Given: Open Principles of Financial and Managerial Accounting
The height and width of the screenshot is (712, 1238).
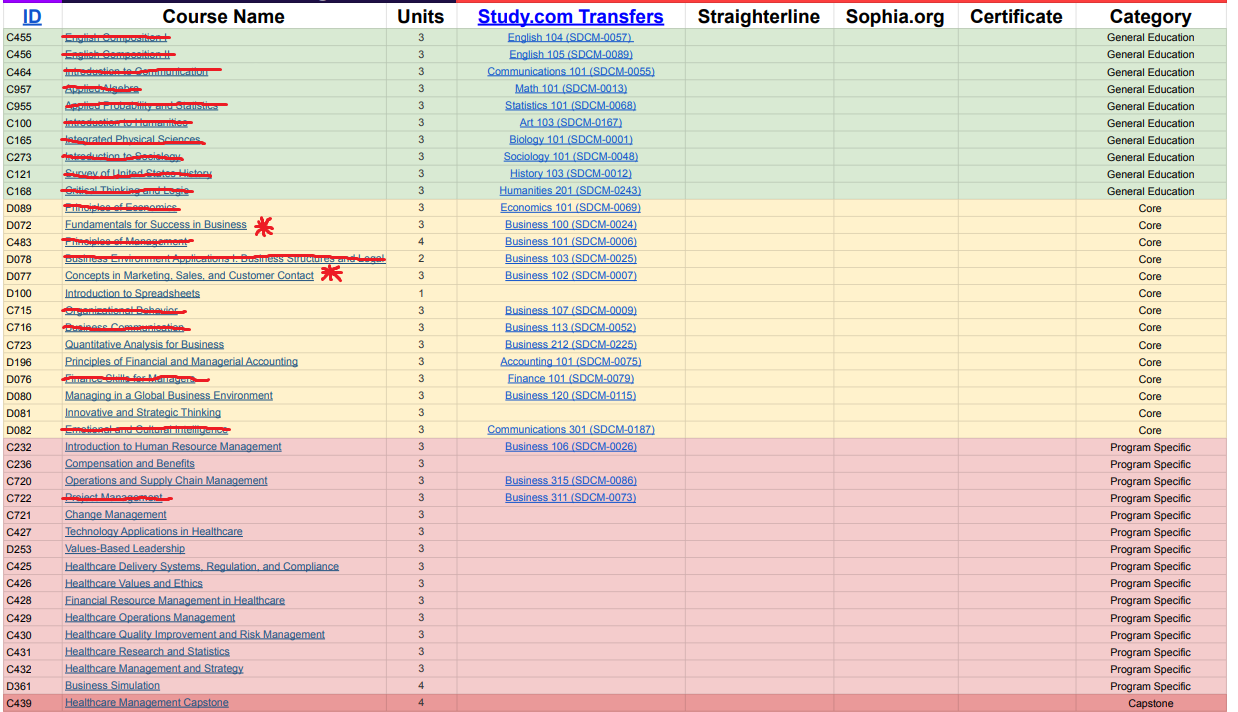Looking at the screenshot, I should [x=181, y=362].
